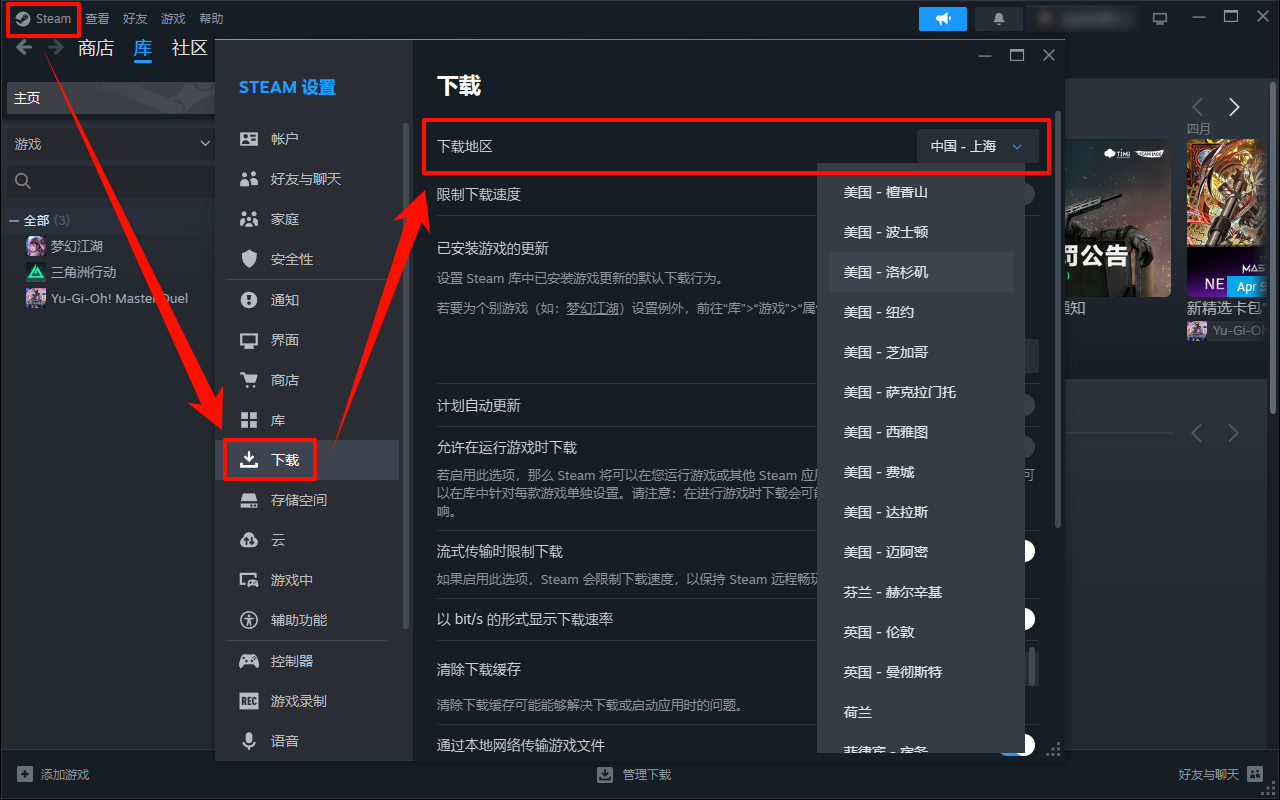The width and height of the screenshot is (1280, 800).
Task: Open the 帮助 menu
Action: pyautogui.click(x=211, y=19)
